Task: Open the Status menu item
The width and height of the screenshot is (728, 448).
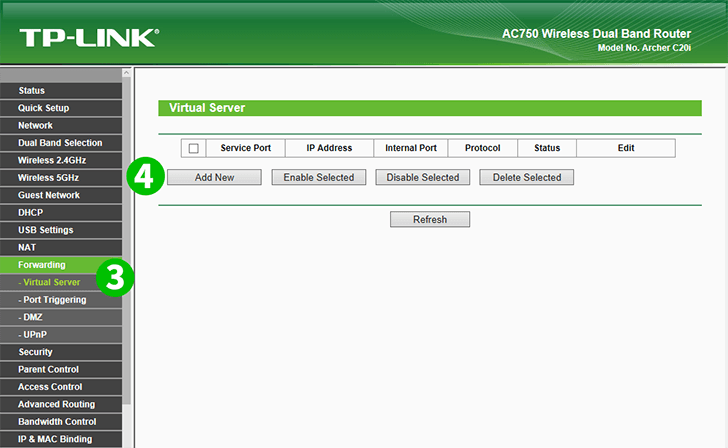Action: (61, 91)
